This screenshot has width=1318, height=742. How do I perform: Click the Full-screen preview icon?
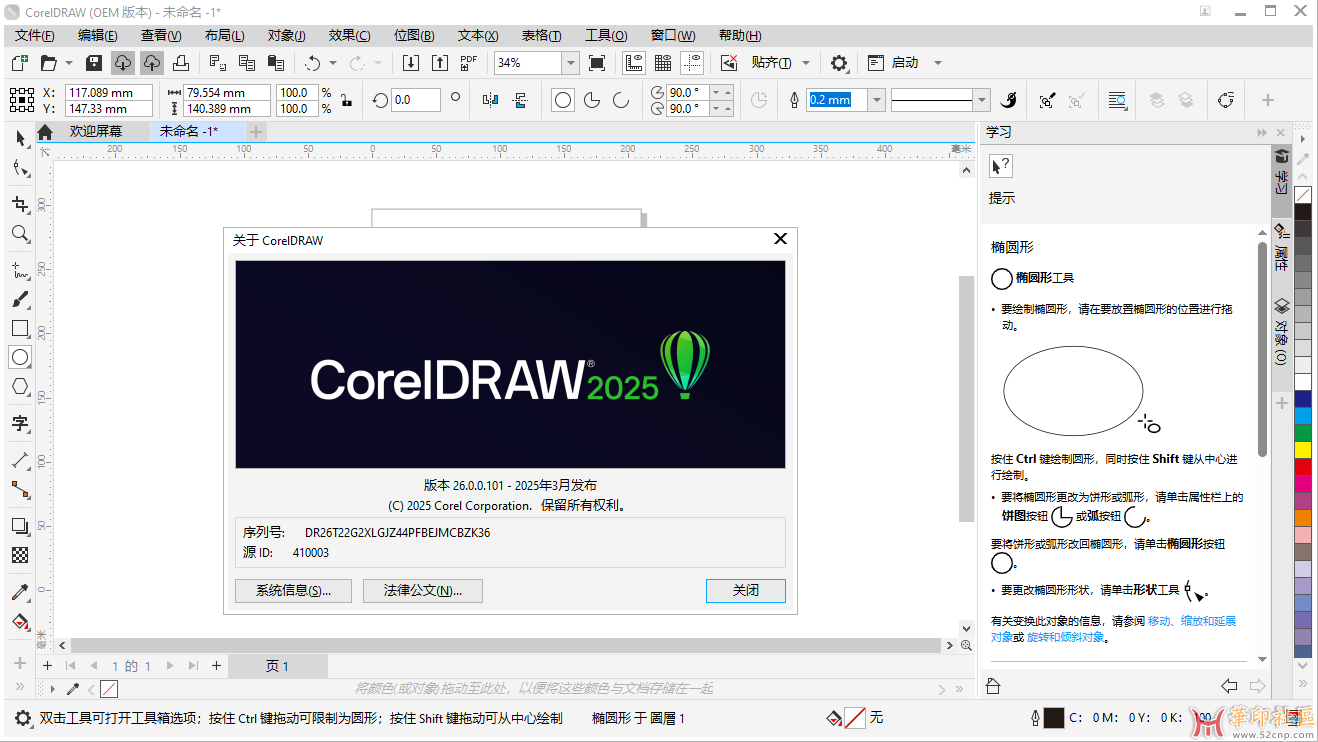tap(597, 63)
